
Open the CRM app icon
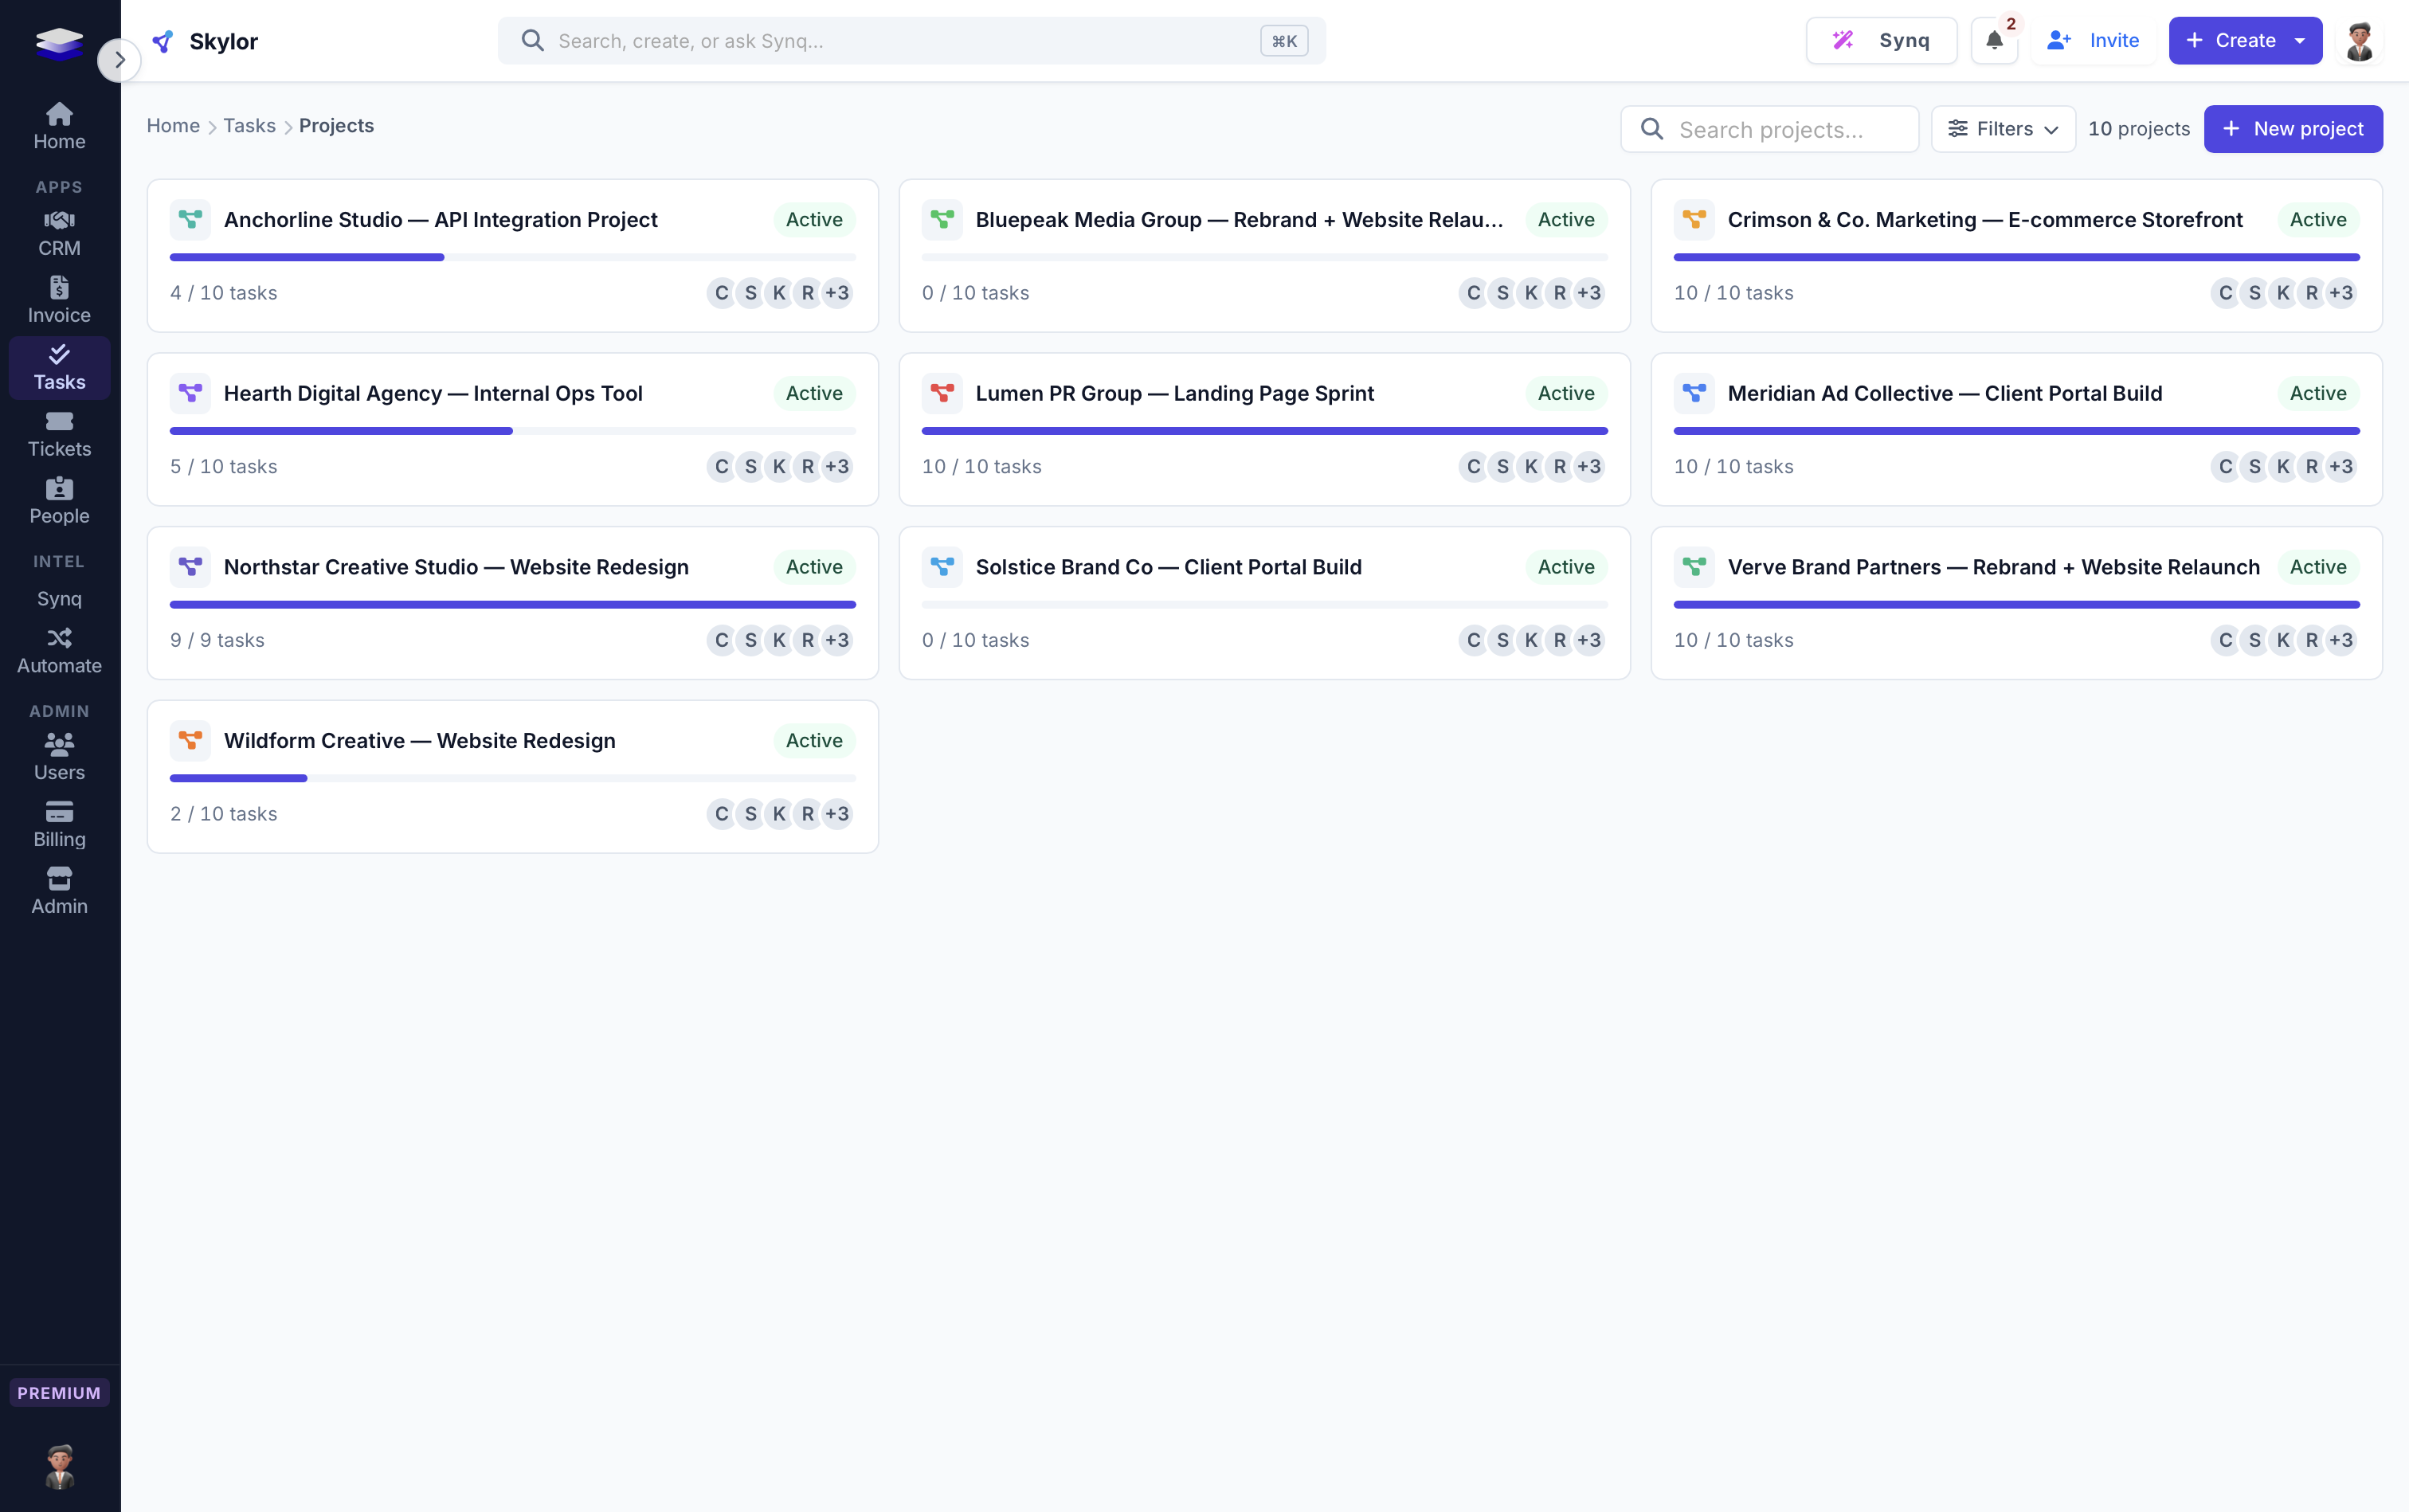(x=59, y=220)
